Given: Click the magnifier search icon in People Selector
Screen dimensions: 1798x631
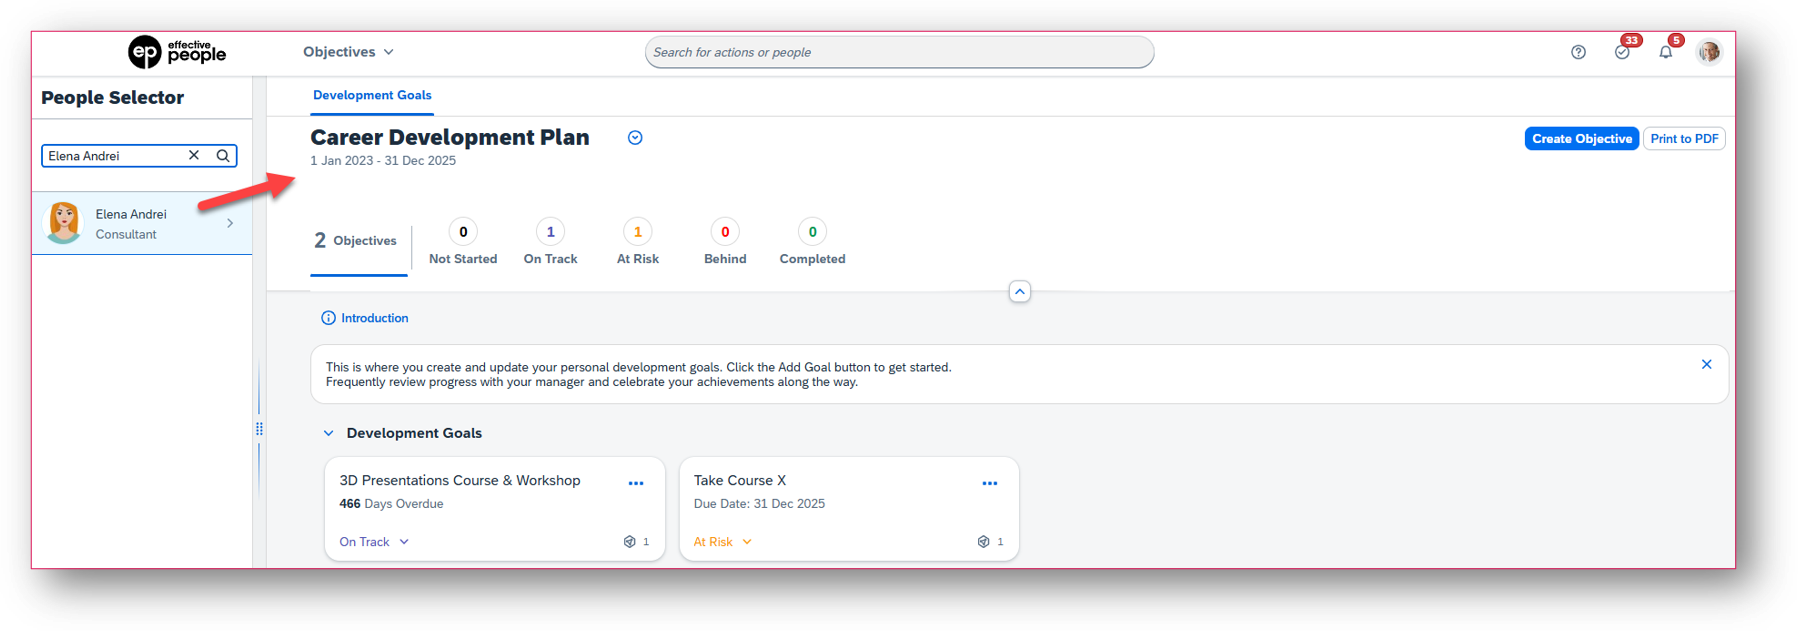Looking at the screenshot, I should click(223, 156).
